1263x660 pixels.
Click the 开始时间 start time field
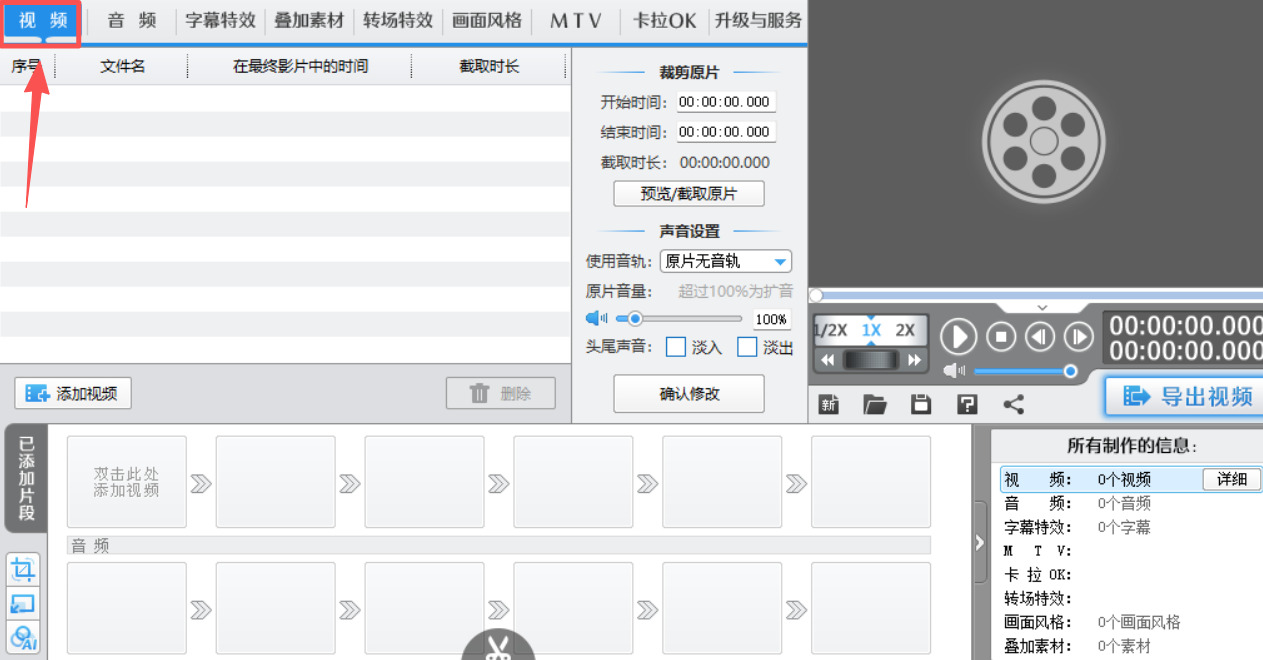point(725,101)
